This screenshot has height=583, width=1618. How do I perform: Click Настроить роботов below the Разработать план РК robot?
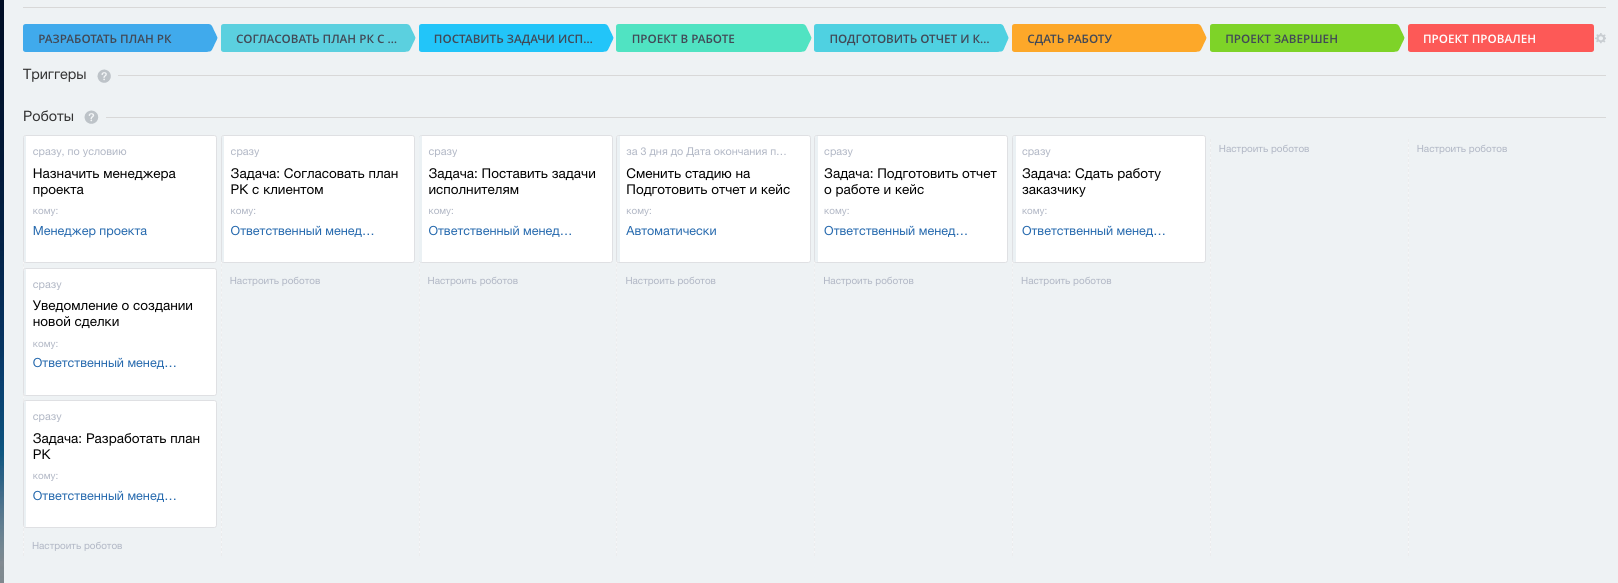coord(77,546)
